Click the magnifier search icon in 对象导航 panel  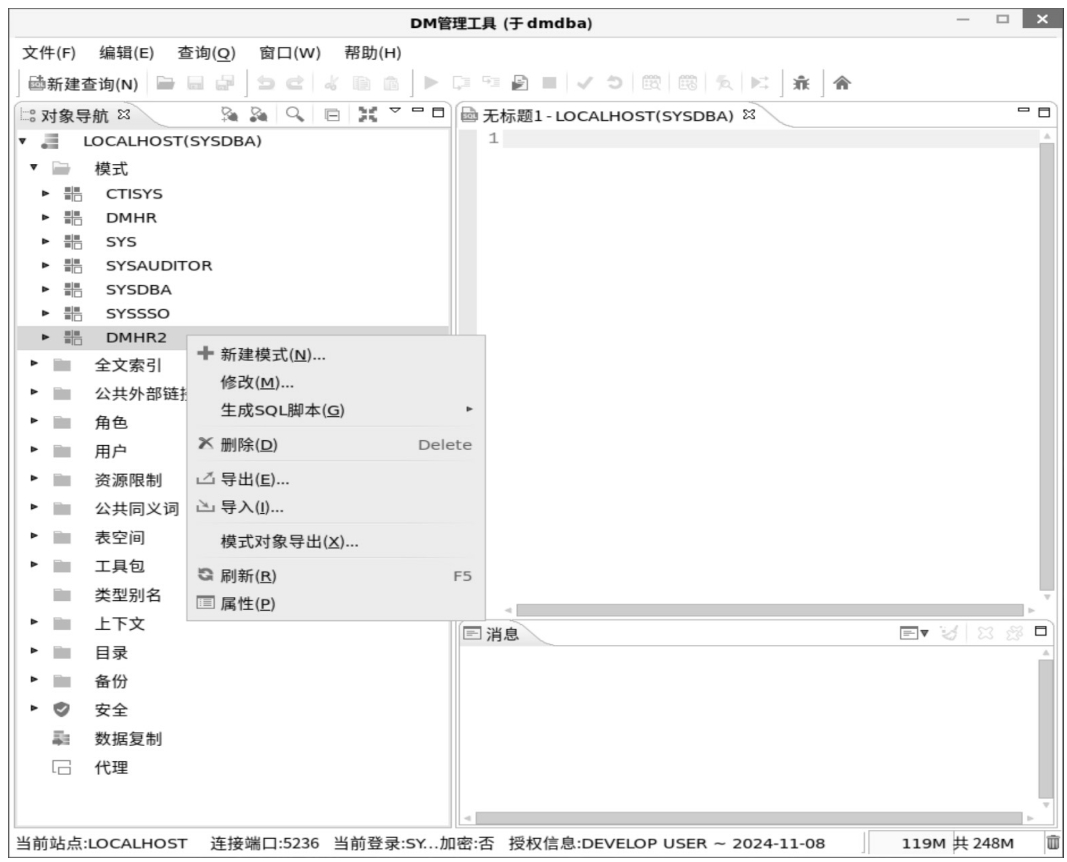(x=295, y=114)
